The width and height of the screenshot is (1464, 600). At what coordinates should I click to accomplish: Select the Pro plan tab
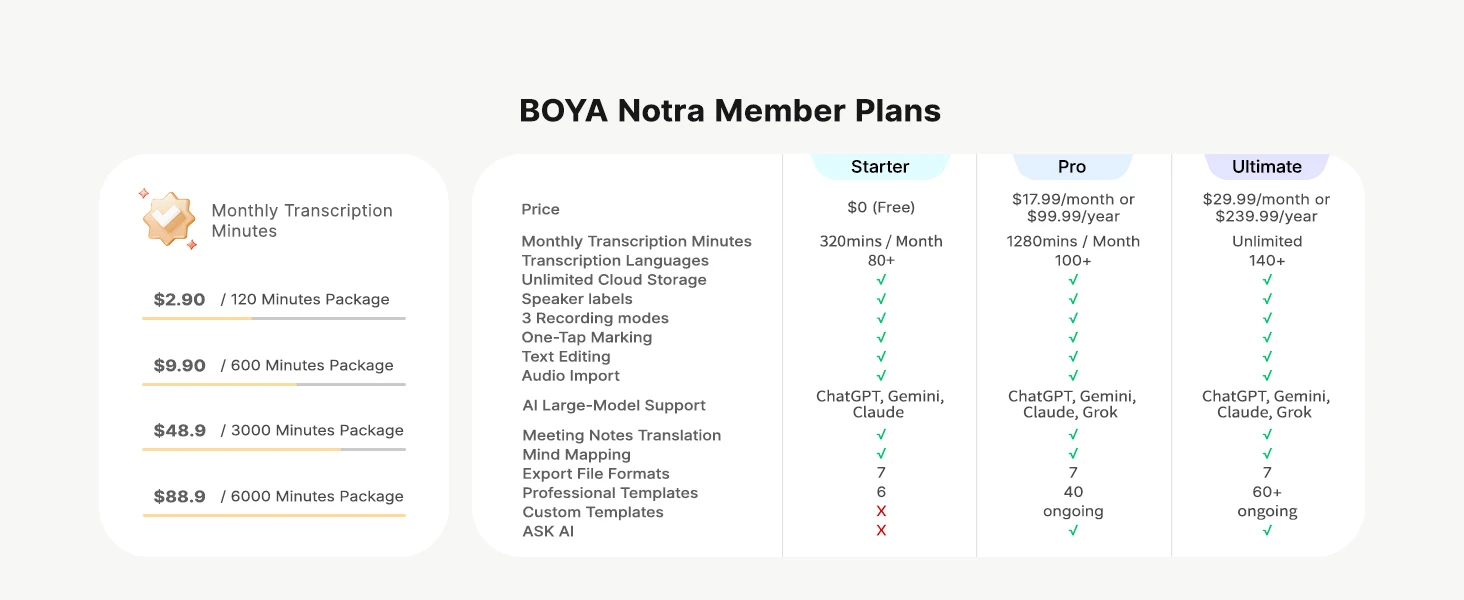pos(1072,166)
